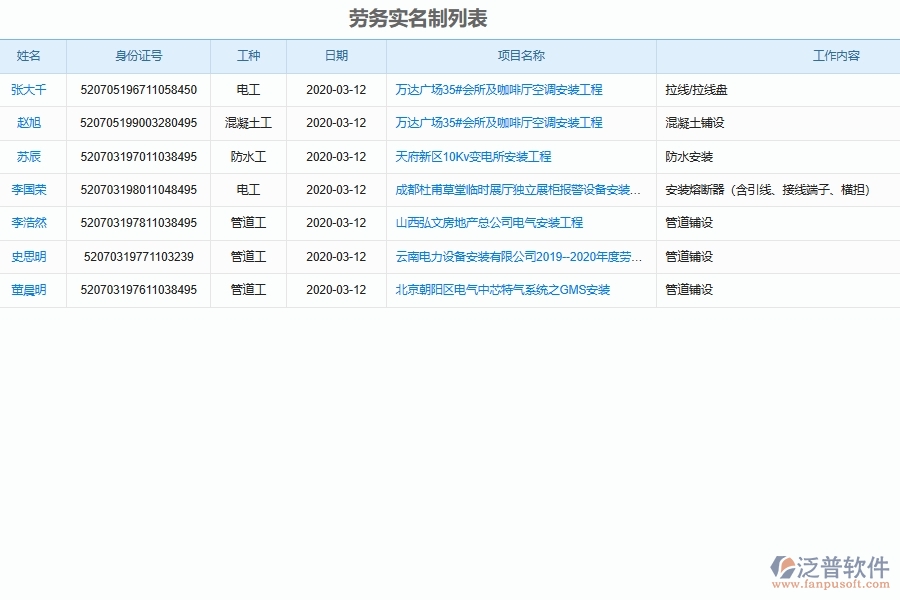Click the 日期 column header

coord(336,56)
